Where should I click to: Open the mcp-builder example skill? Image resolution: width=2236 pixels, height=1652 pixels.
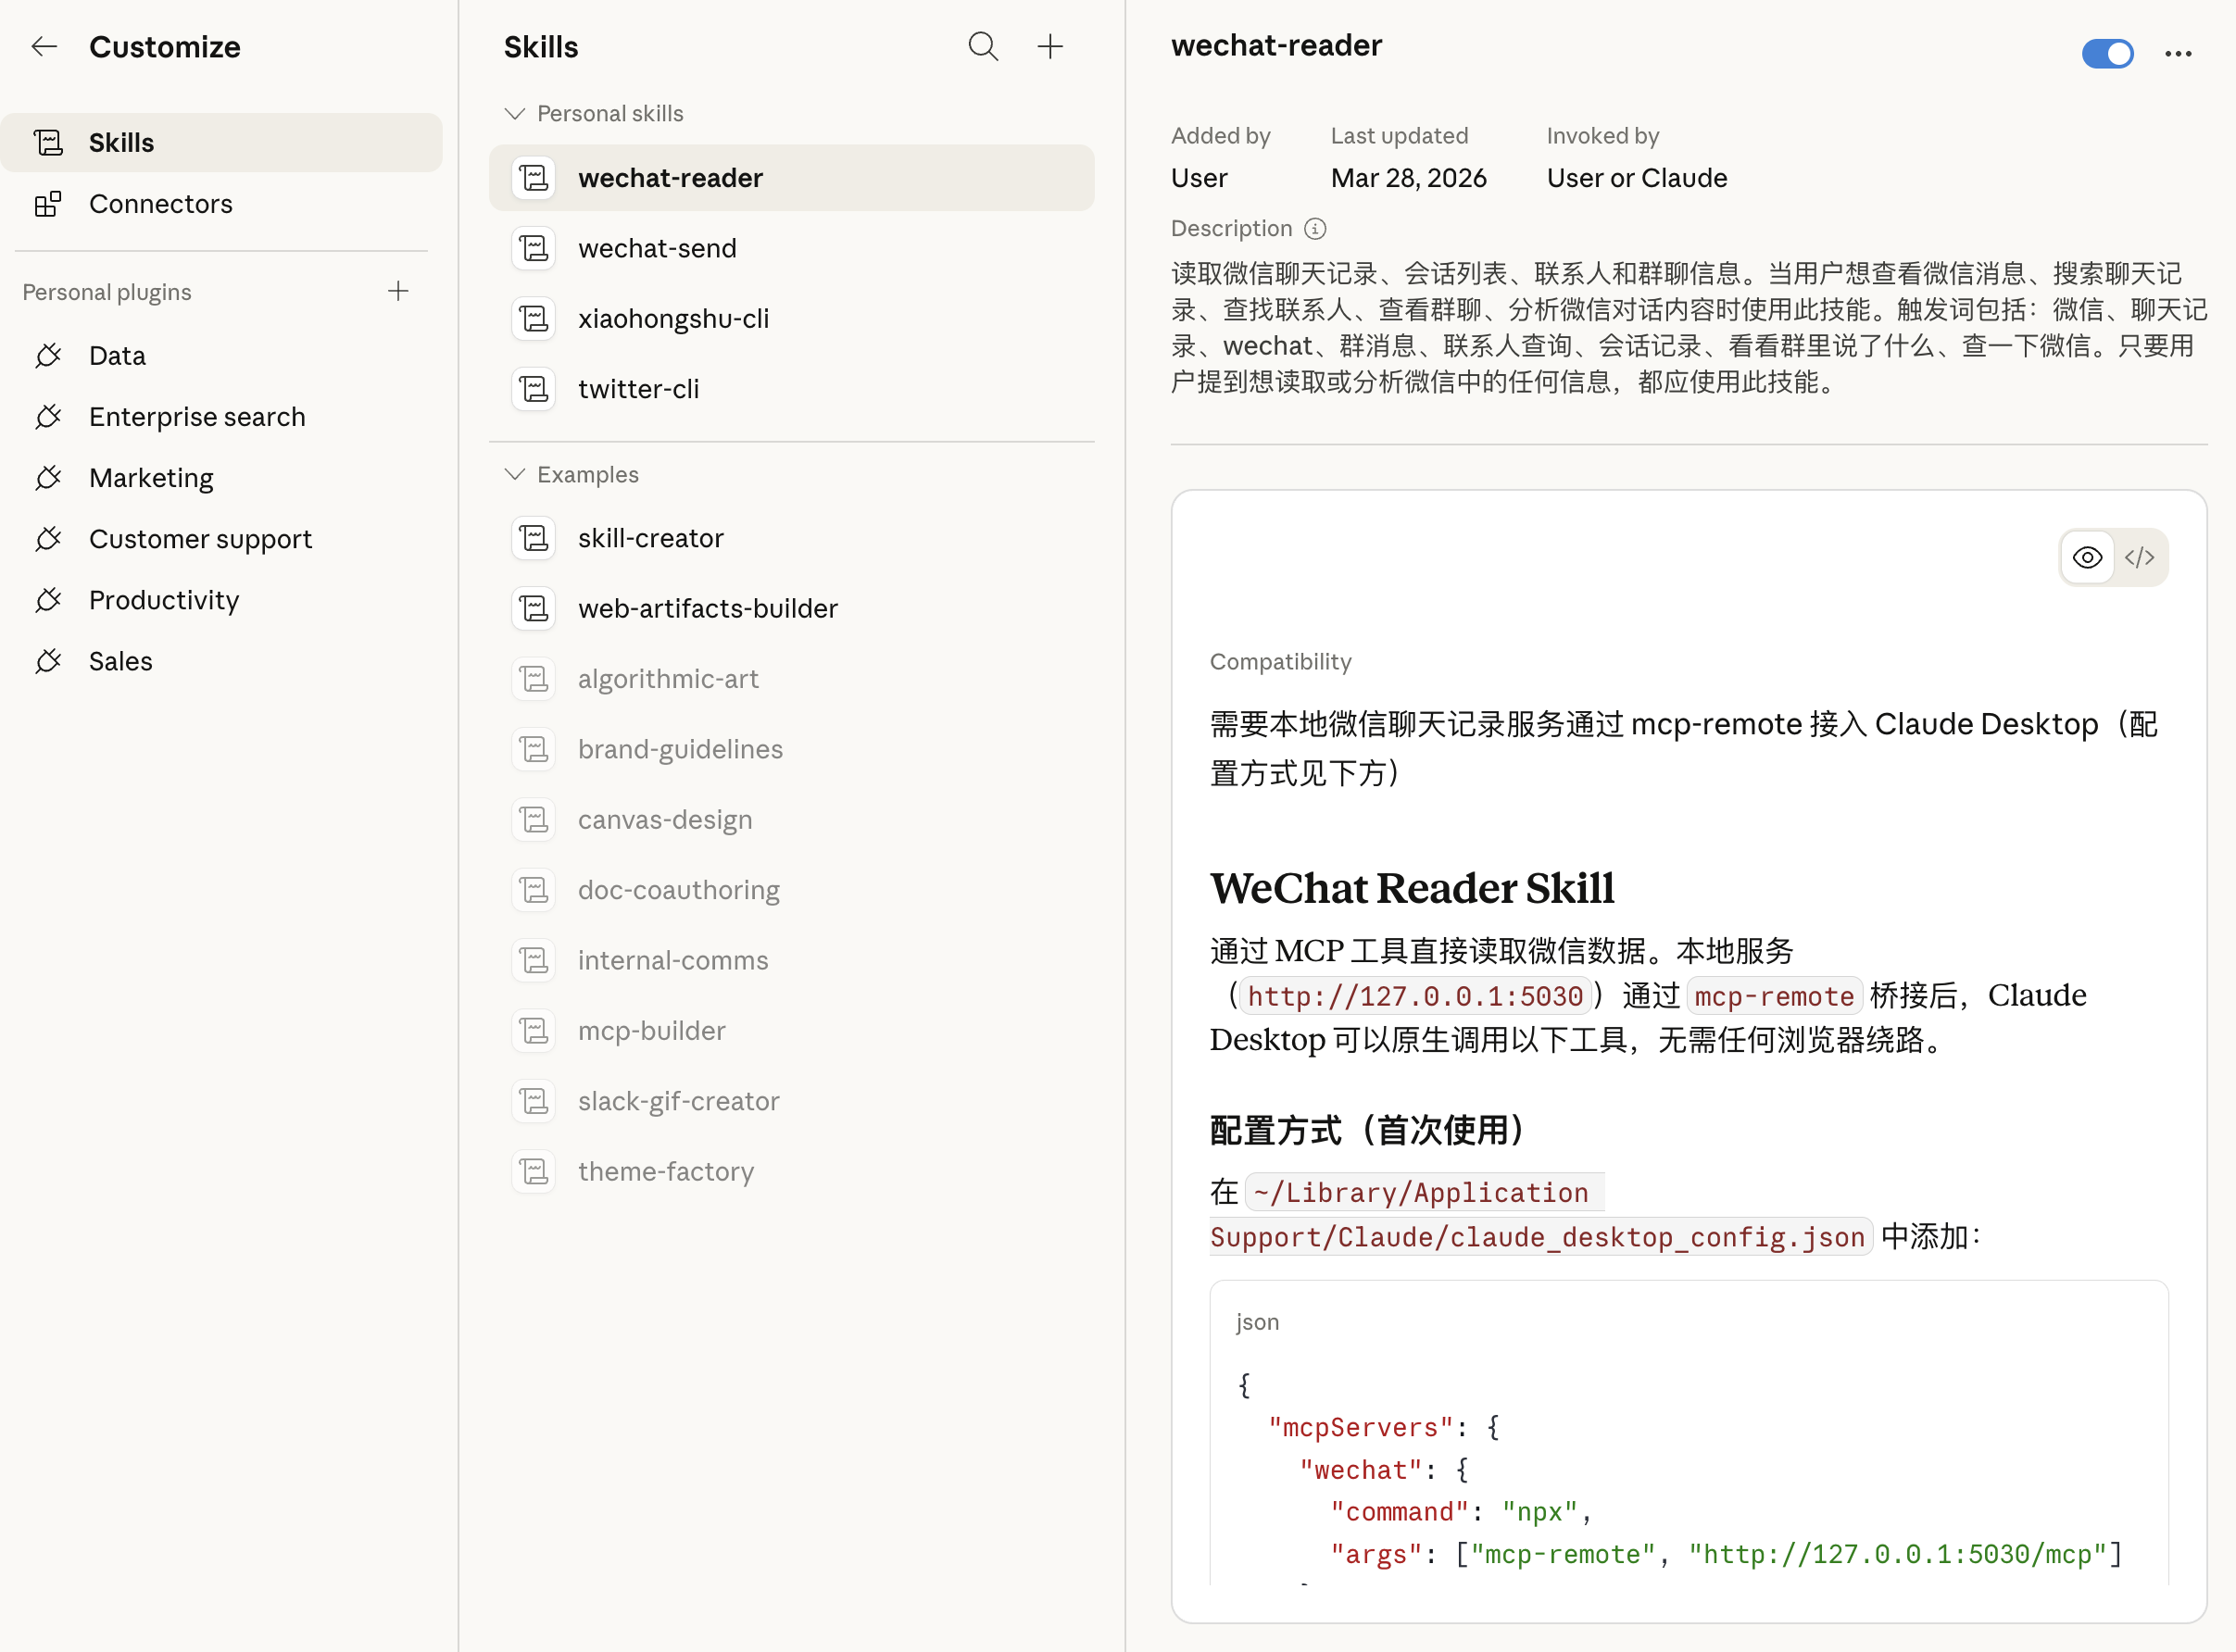[791, 1031]
